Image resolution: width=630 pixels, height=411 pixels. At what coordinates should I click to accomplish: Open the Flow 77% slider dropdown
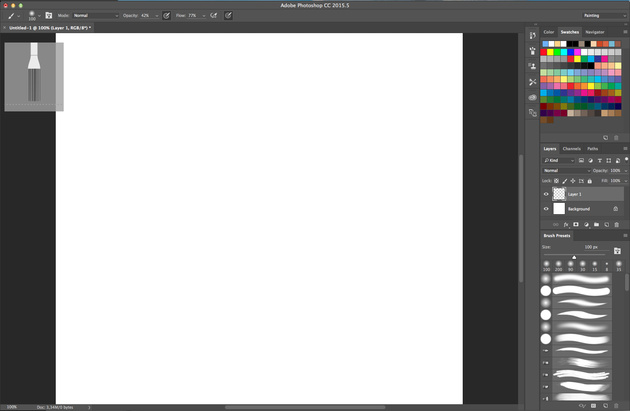click(204, 16)
